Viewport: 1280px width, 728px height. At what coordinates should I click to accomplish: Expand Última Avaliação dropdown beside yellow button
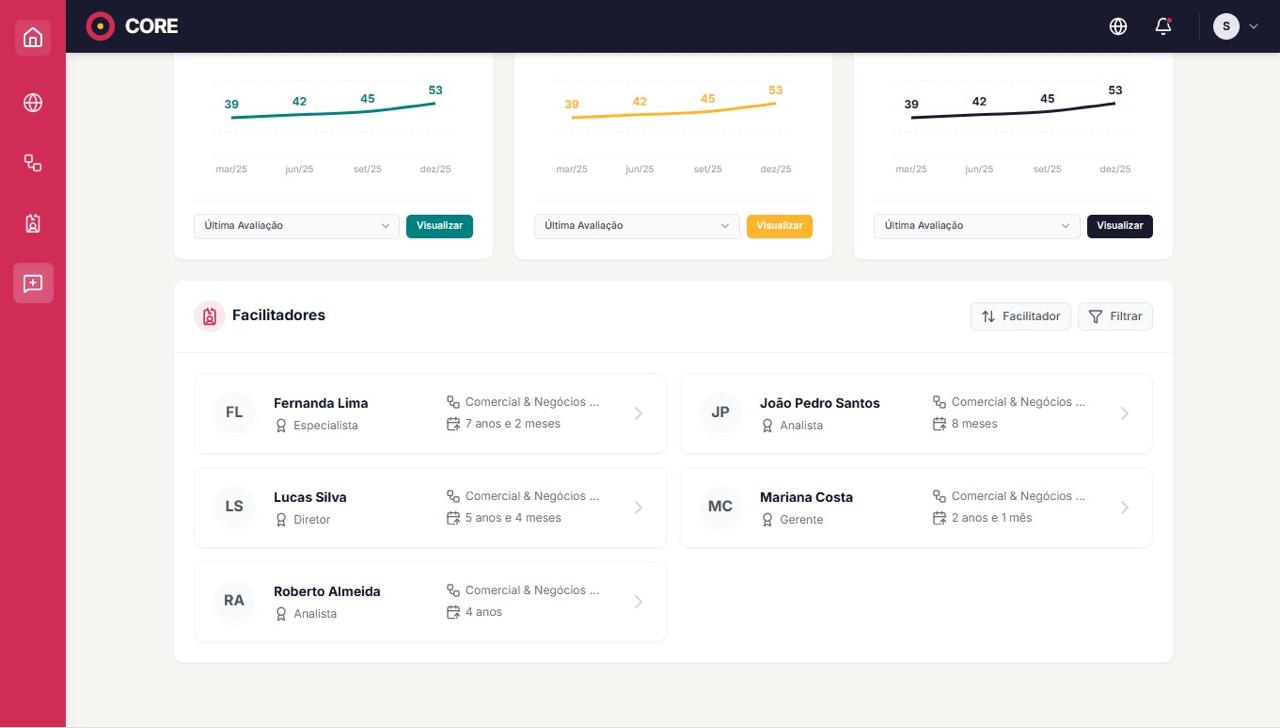(636, 226)
